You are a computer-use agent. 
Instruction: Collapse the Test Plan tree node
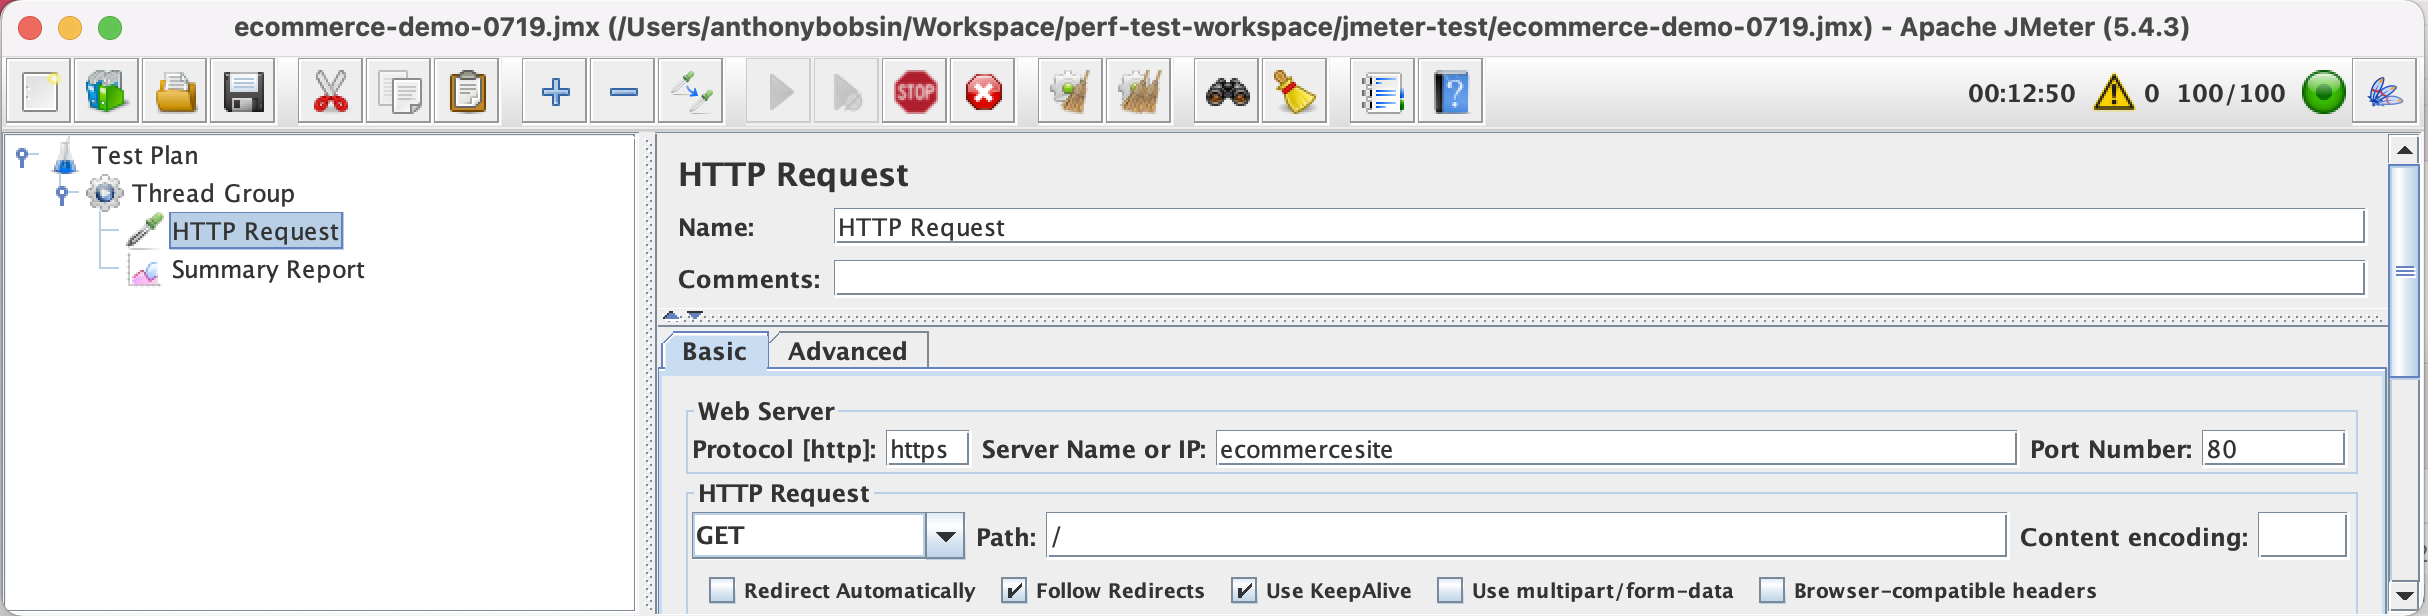(23, 156)
